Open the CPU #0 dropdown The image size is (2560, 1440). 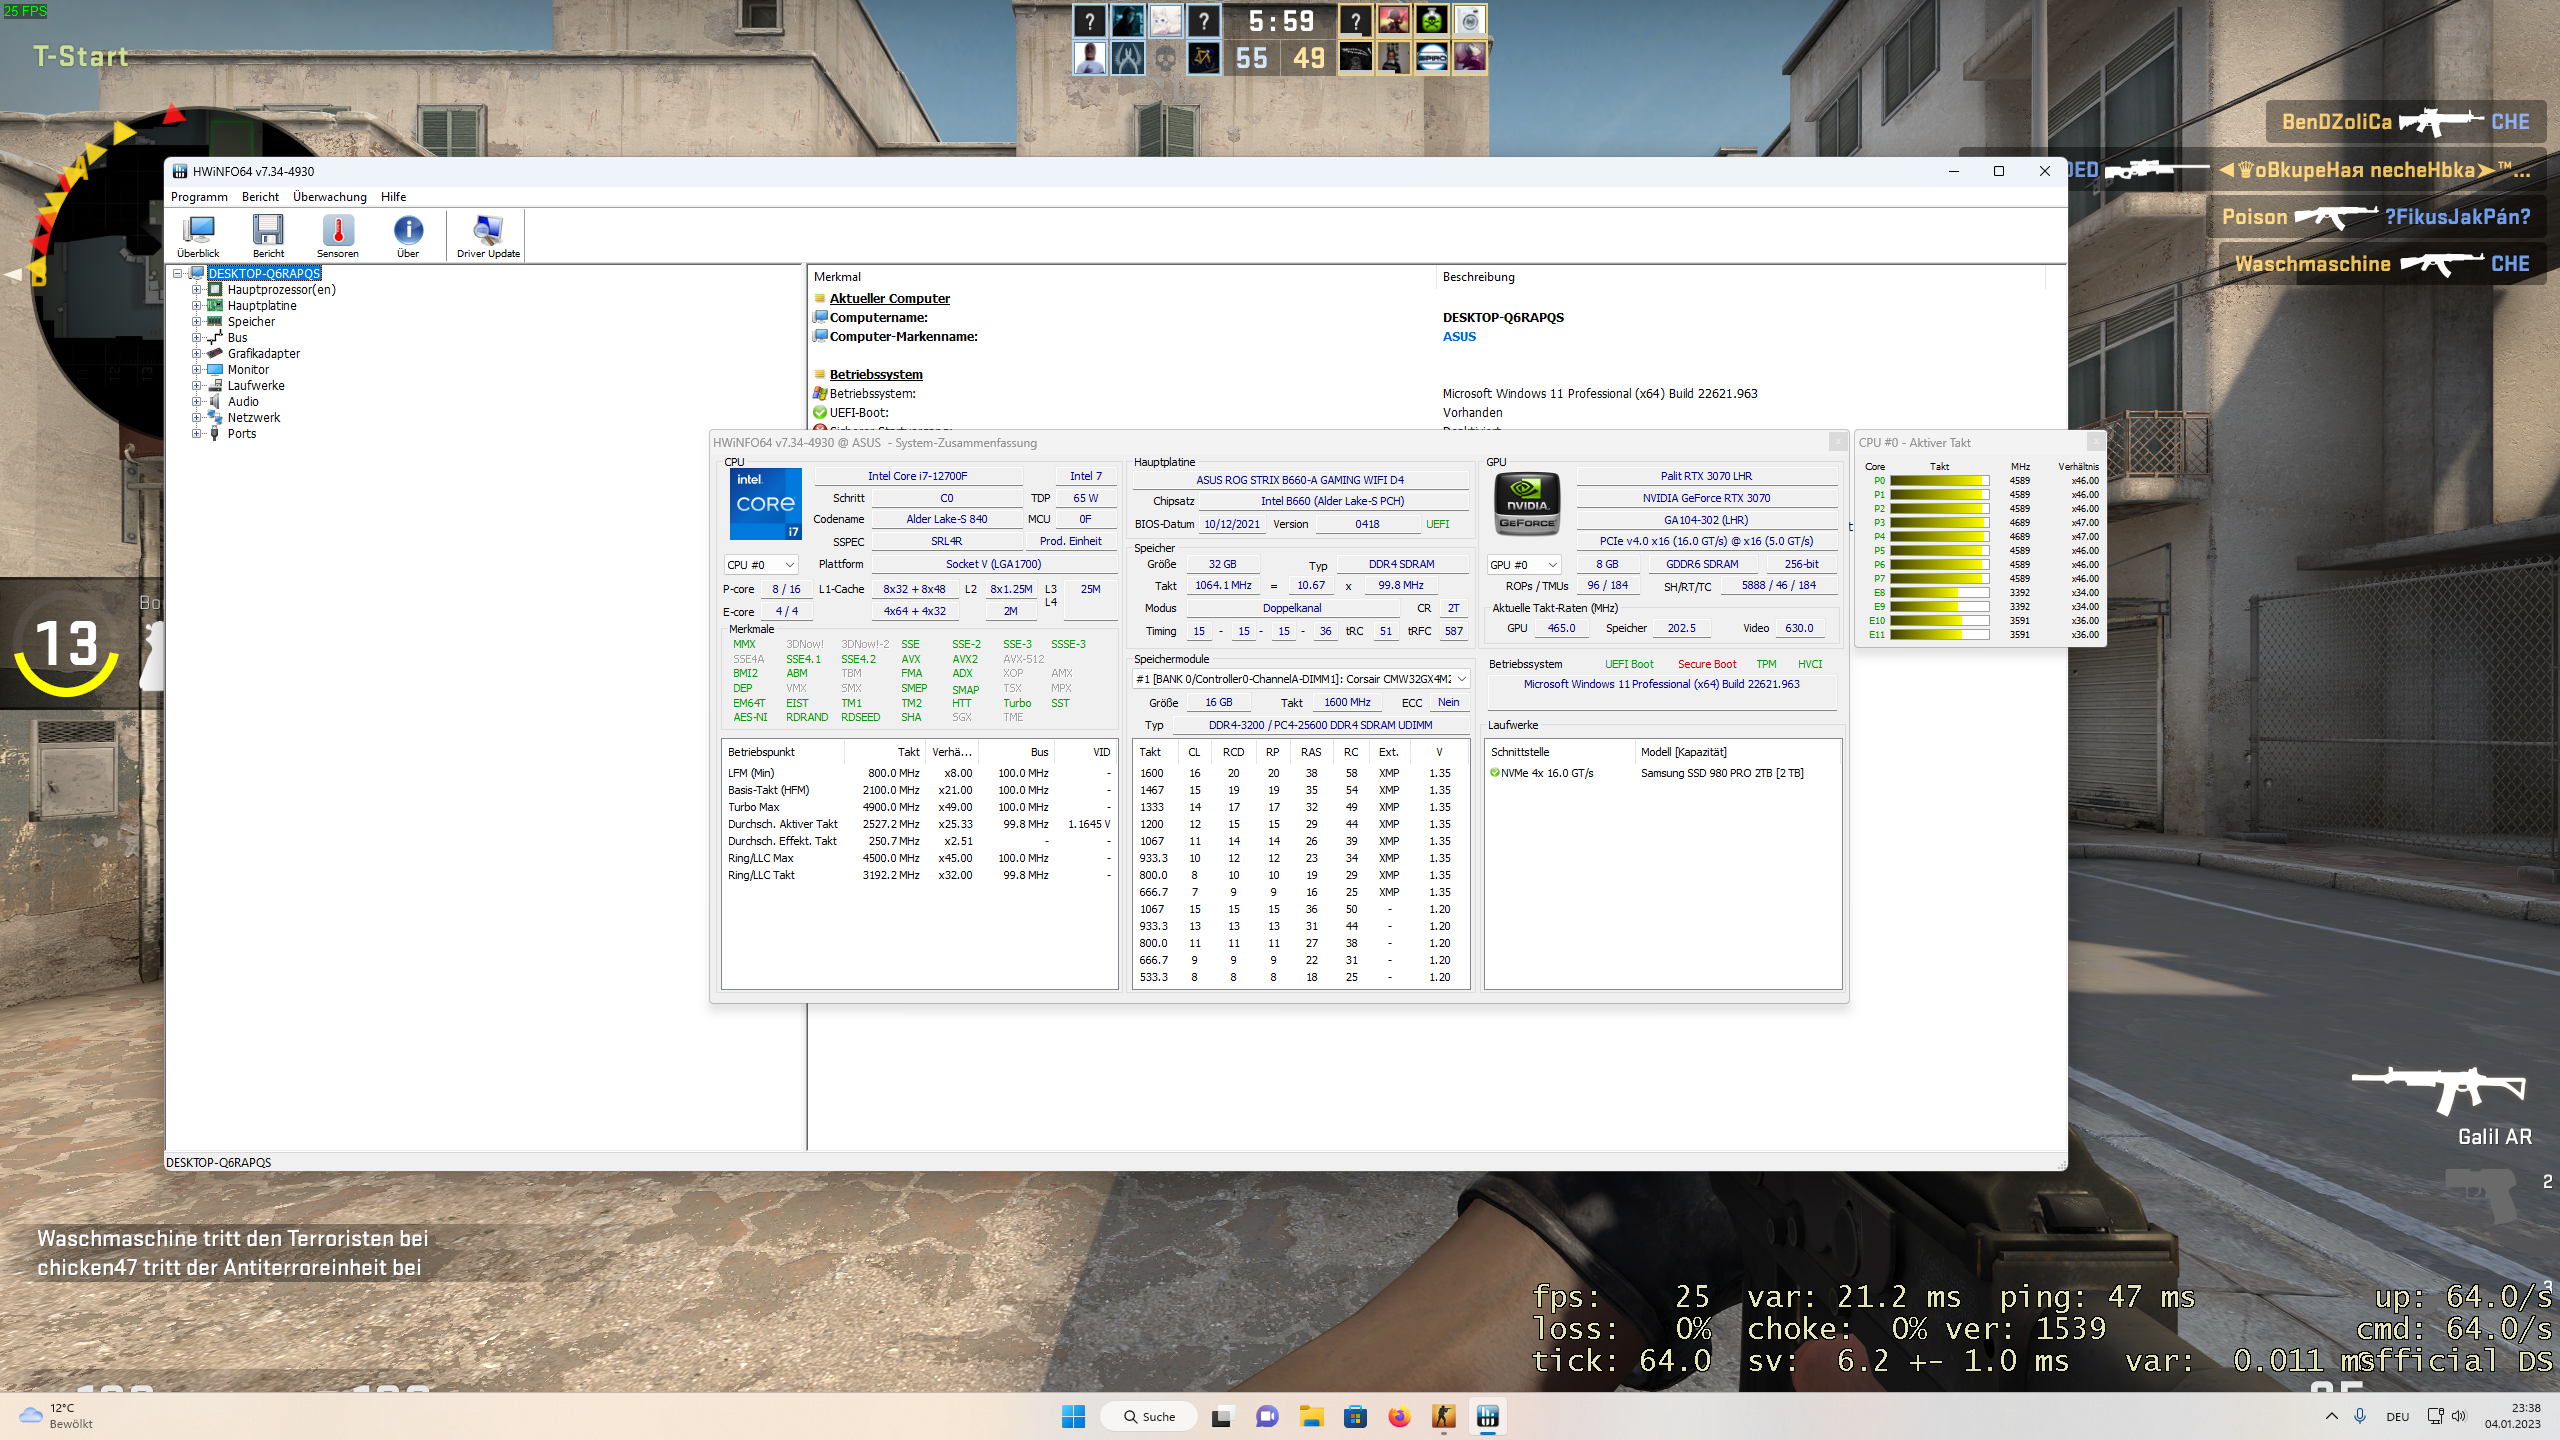coord(760,565)
